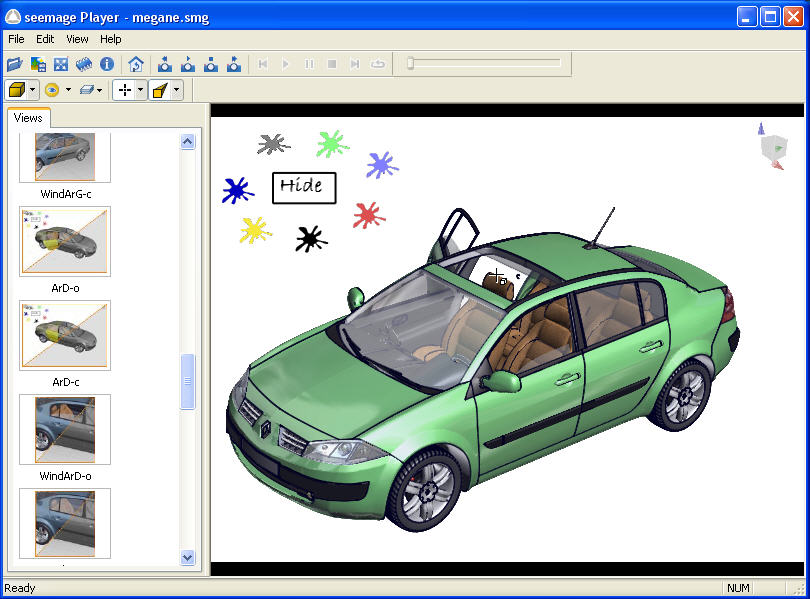The image size is (810, 599).
Task: Select the Views panel tab
Action: pyautogui.click(x=28, y=118)
